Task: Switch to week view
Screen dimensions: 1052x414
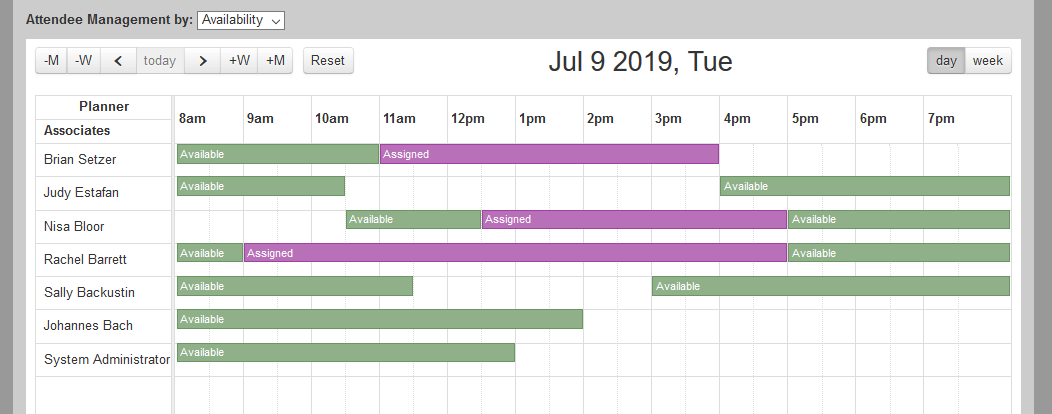Action: 988,60
